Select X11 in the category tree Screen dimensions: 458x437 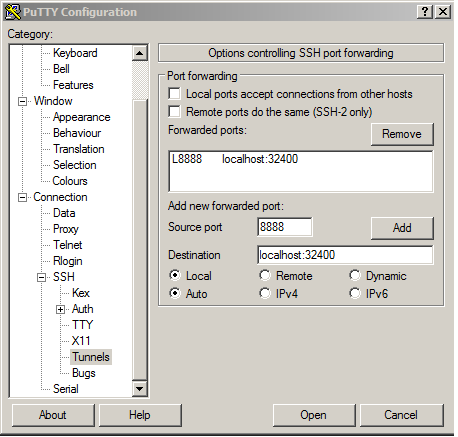(x=81, y=341)
